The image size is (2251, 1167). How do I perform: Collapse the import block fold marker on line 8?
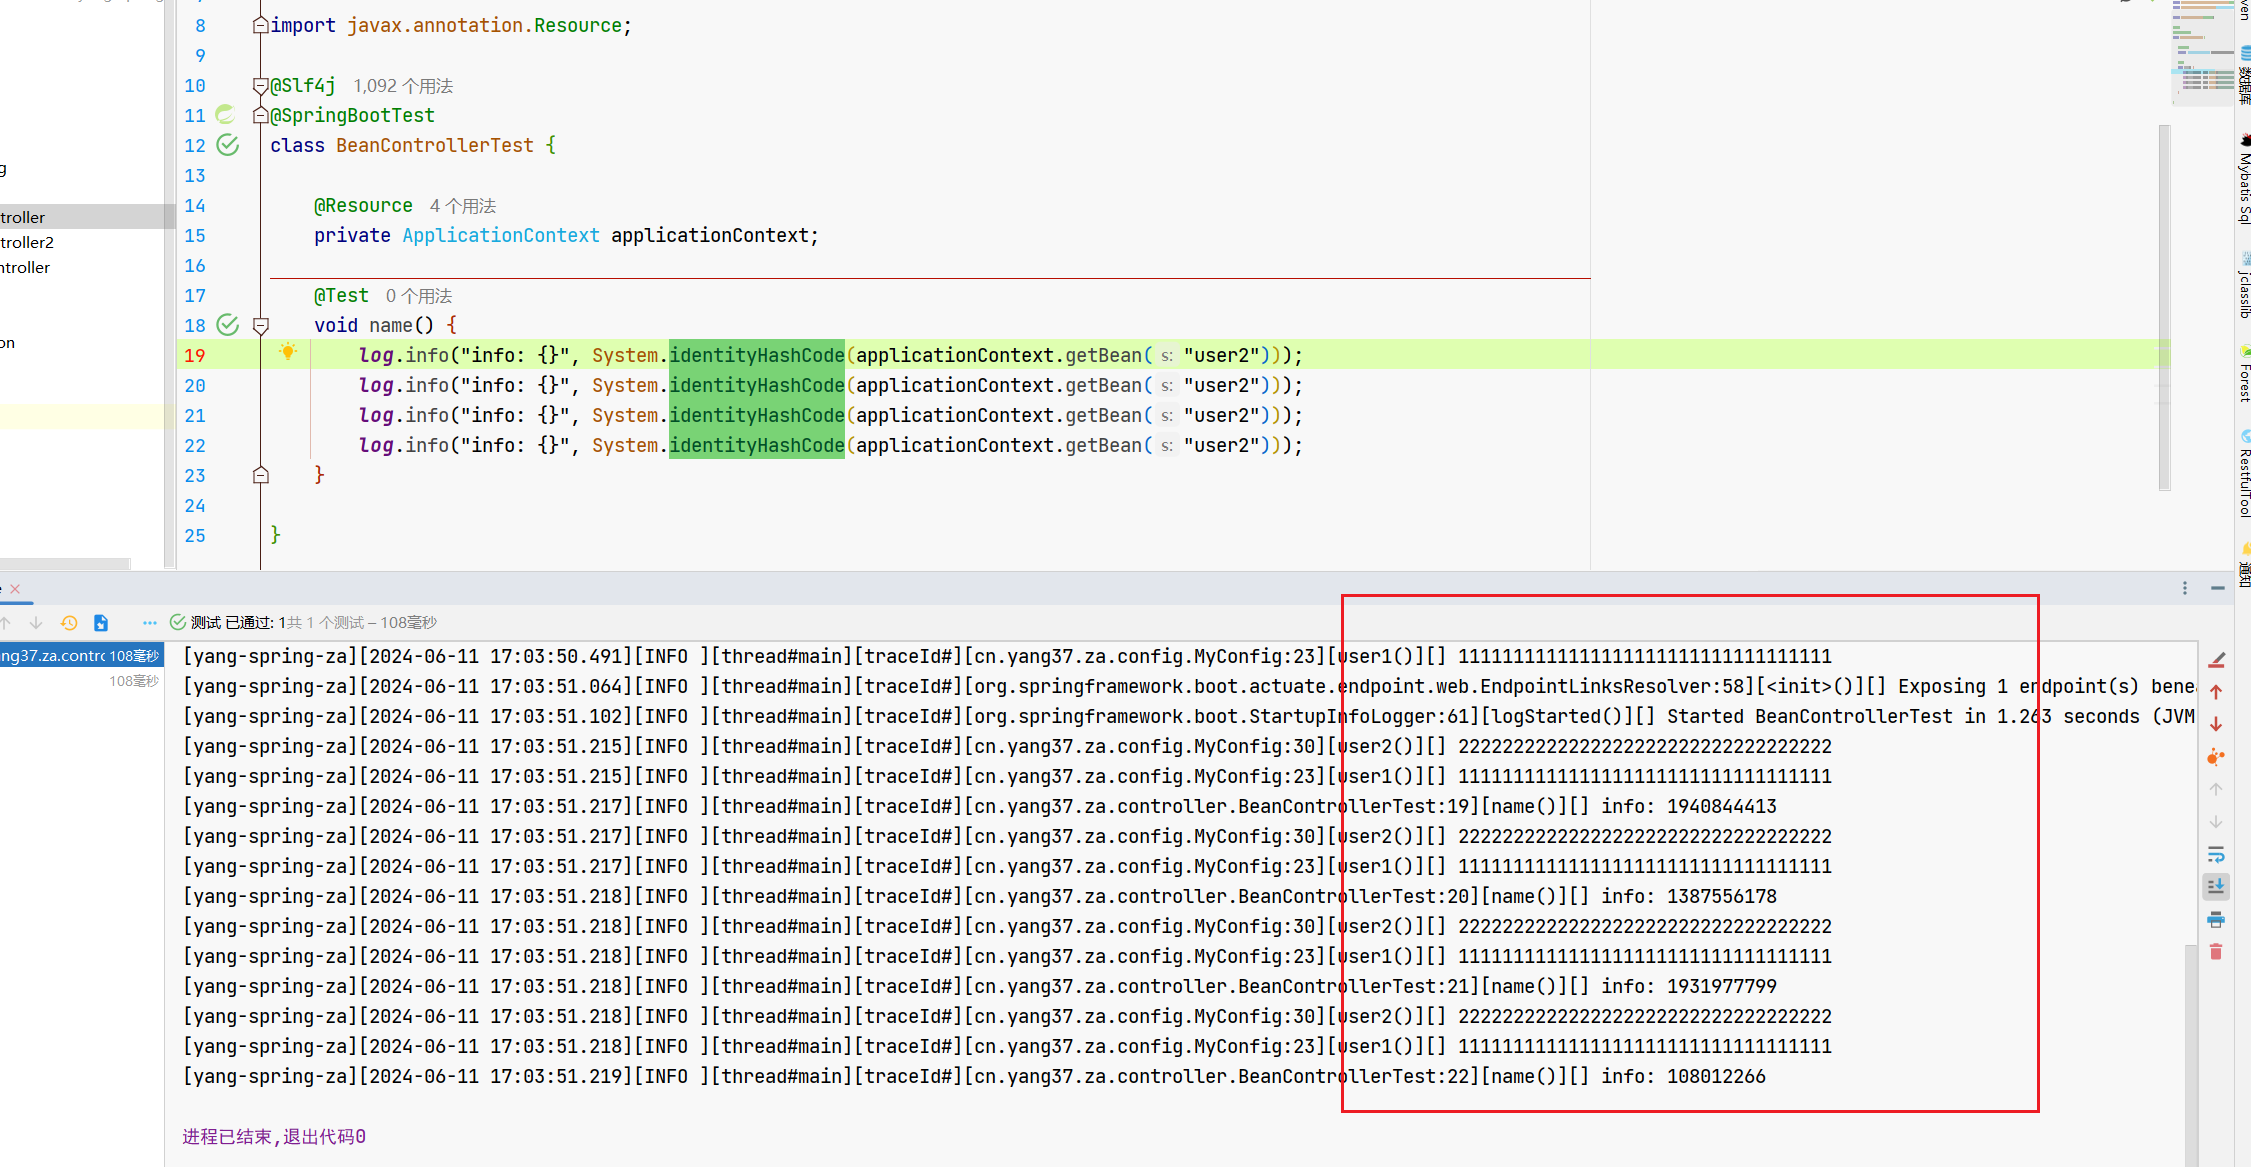click(261, 25)
